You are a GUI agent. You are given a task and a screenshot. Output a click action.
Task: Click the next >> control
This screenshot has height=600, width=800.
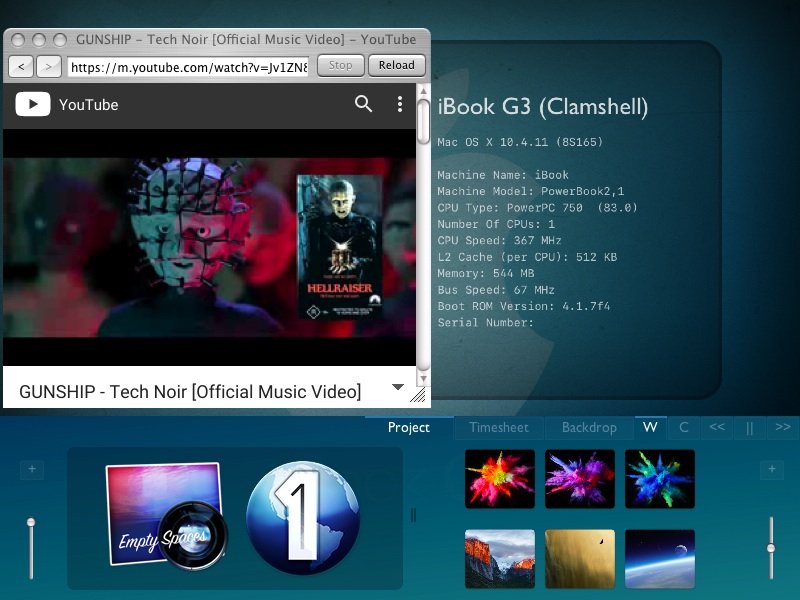click(783, 428)
